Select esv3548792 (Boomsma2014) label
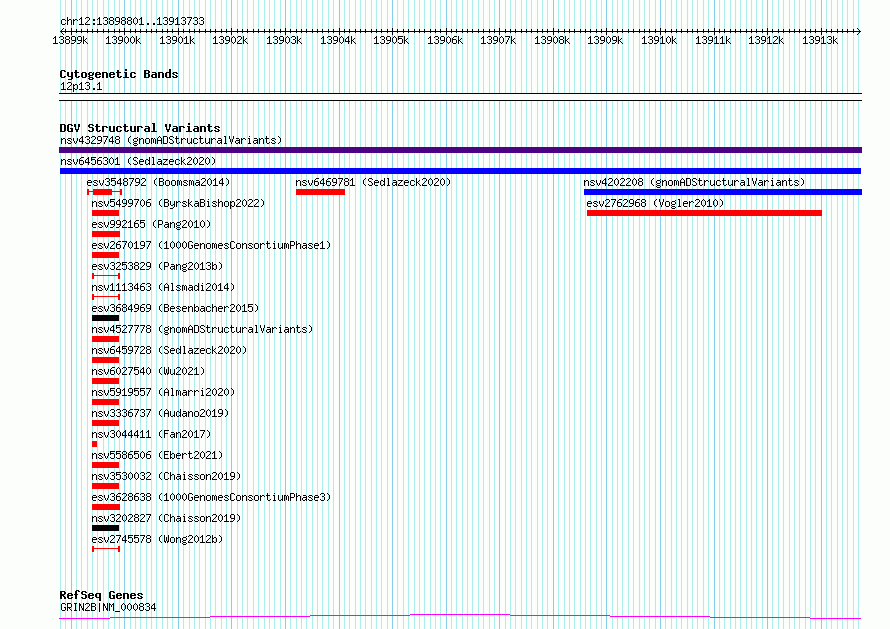890x629 pixels. pyautogui.click(x=158, y=182)
